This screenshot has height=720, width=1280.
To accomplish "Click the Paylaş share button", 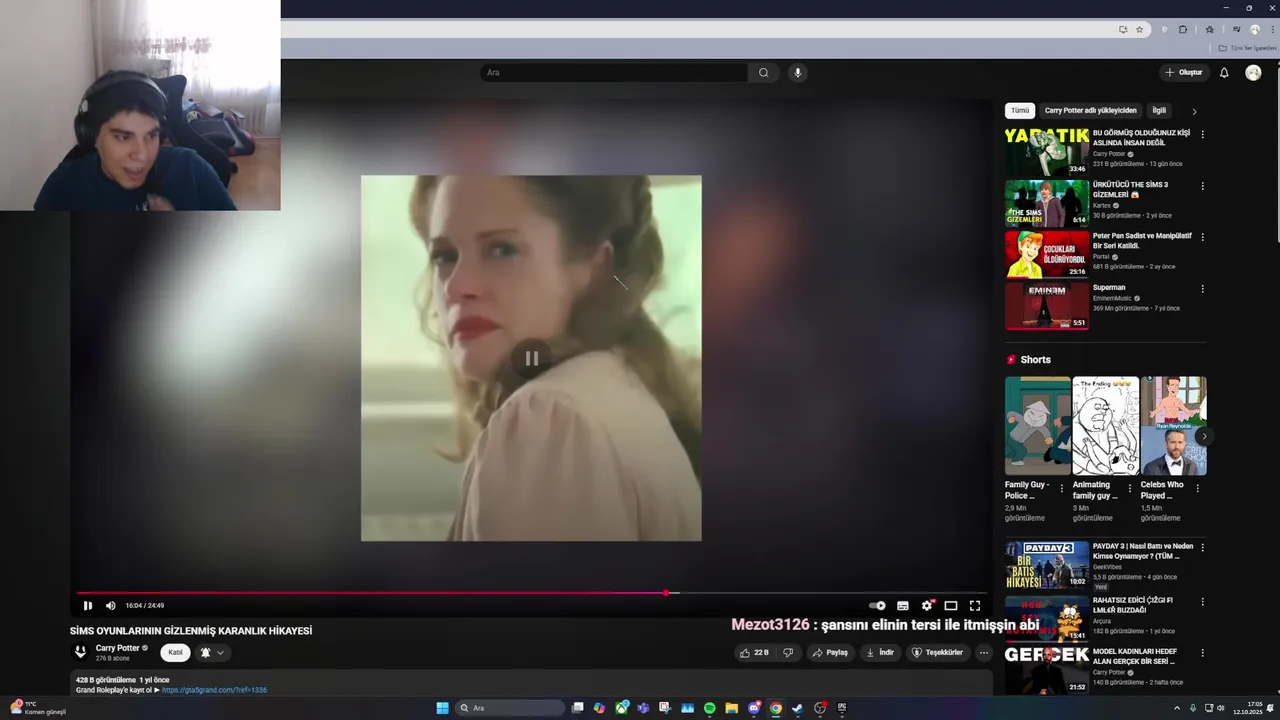I will [830, 652].
